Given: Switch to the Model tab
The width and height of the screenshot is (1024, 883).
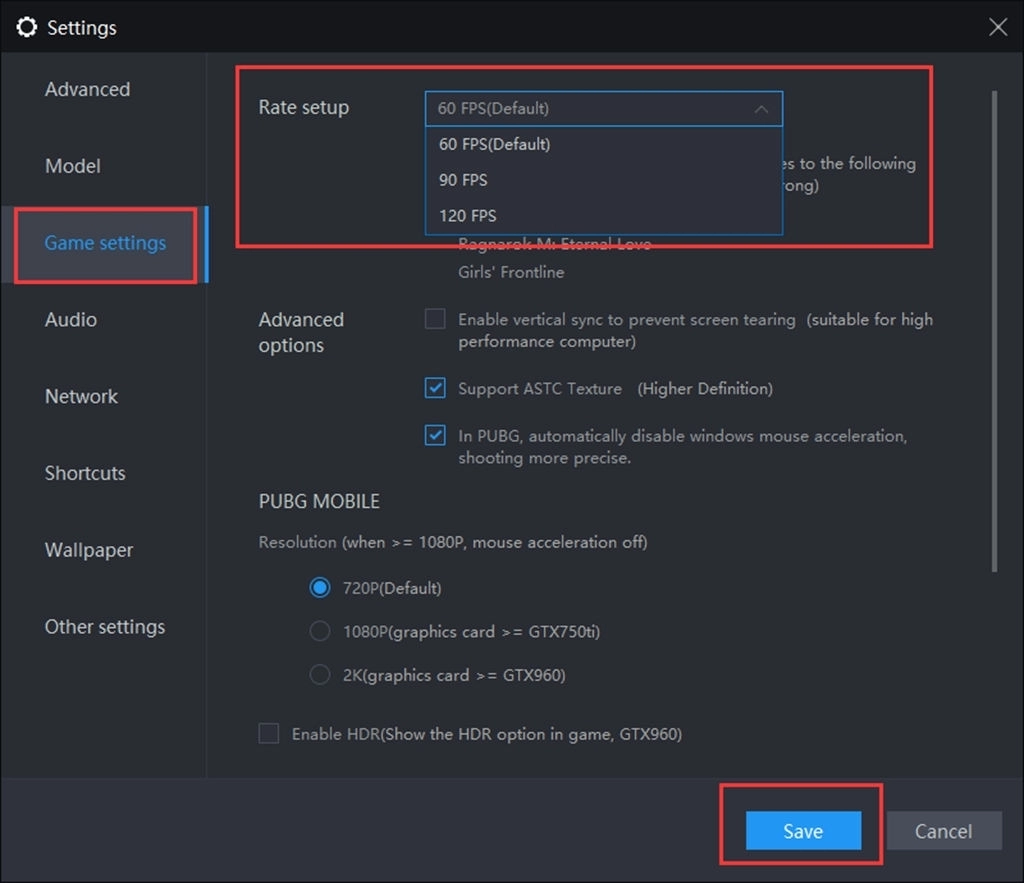Looking at the screenshot, I should click(72, 166).
